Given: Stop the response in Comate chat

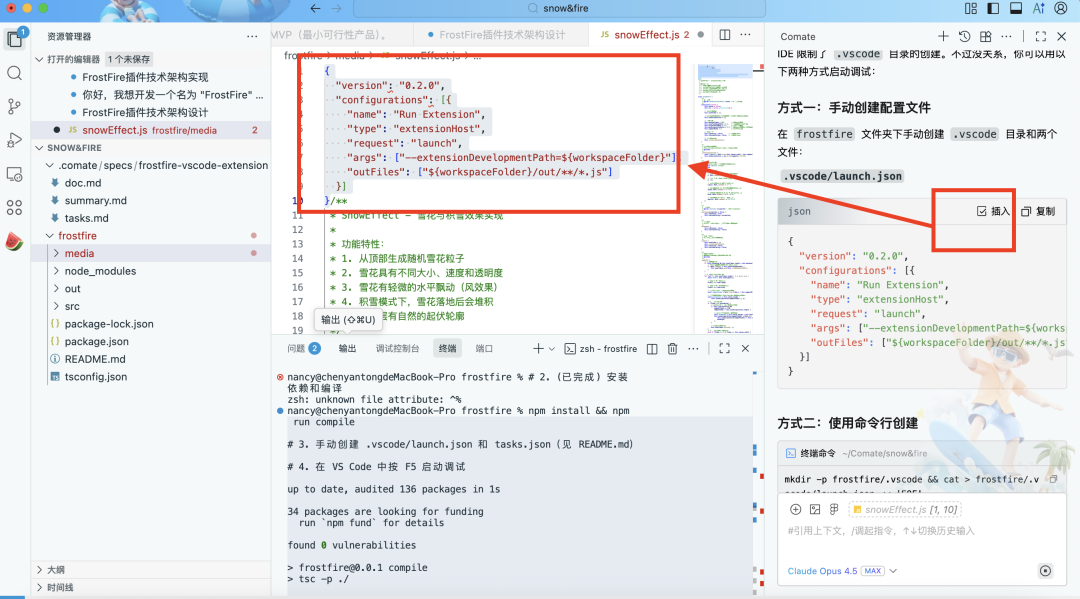Looking at the screenshot, I should click(1046, 571).
